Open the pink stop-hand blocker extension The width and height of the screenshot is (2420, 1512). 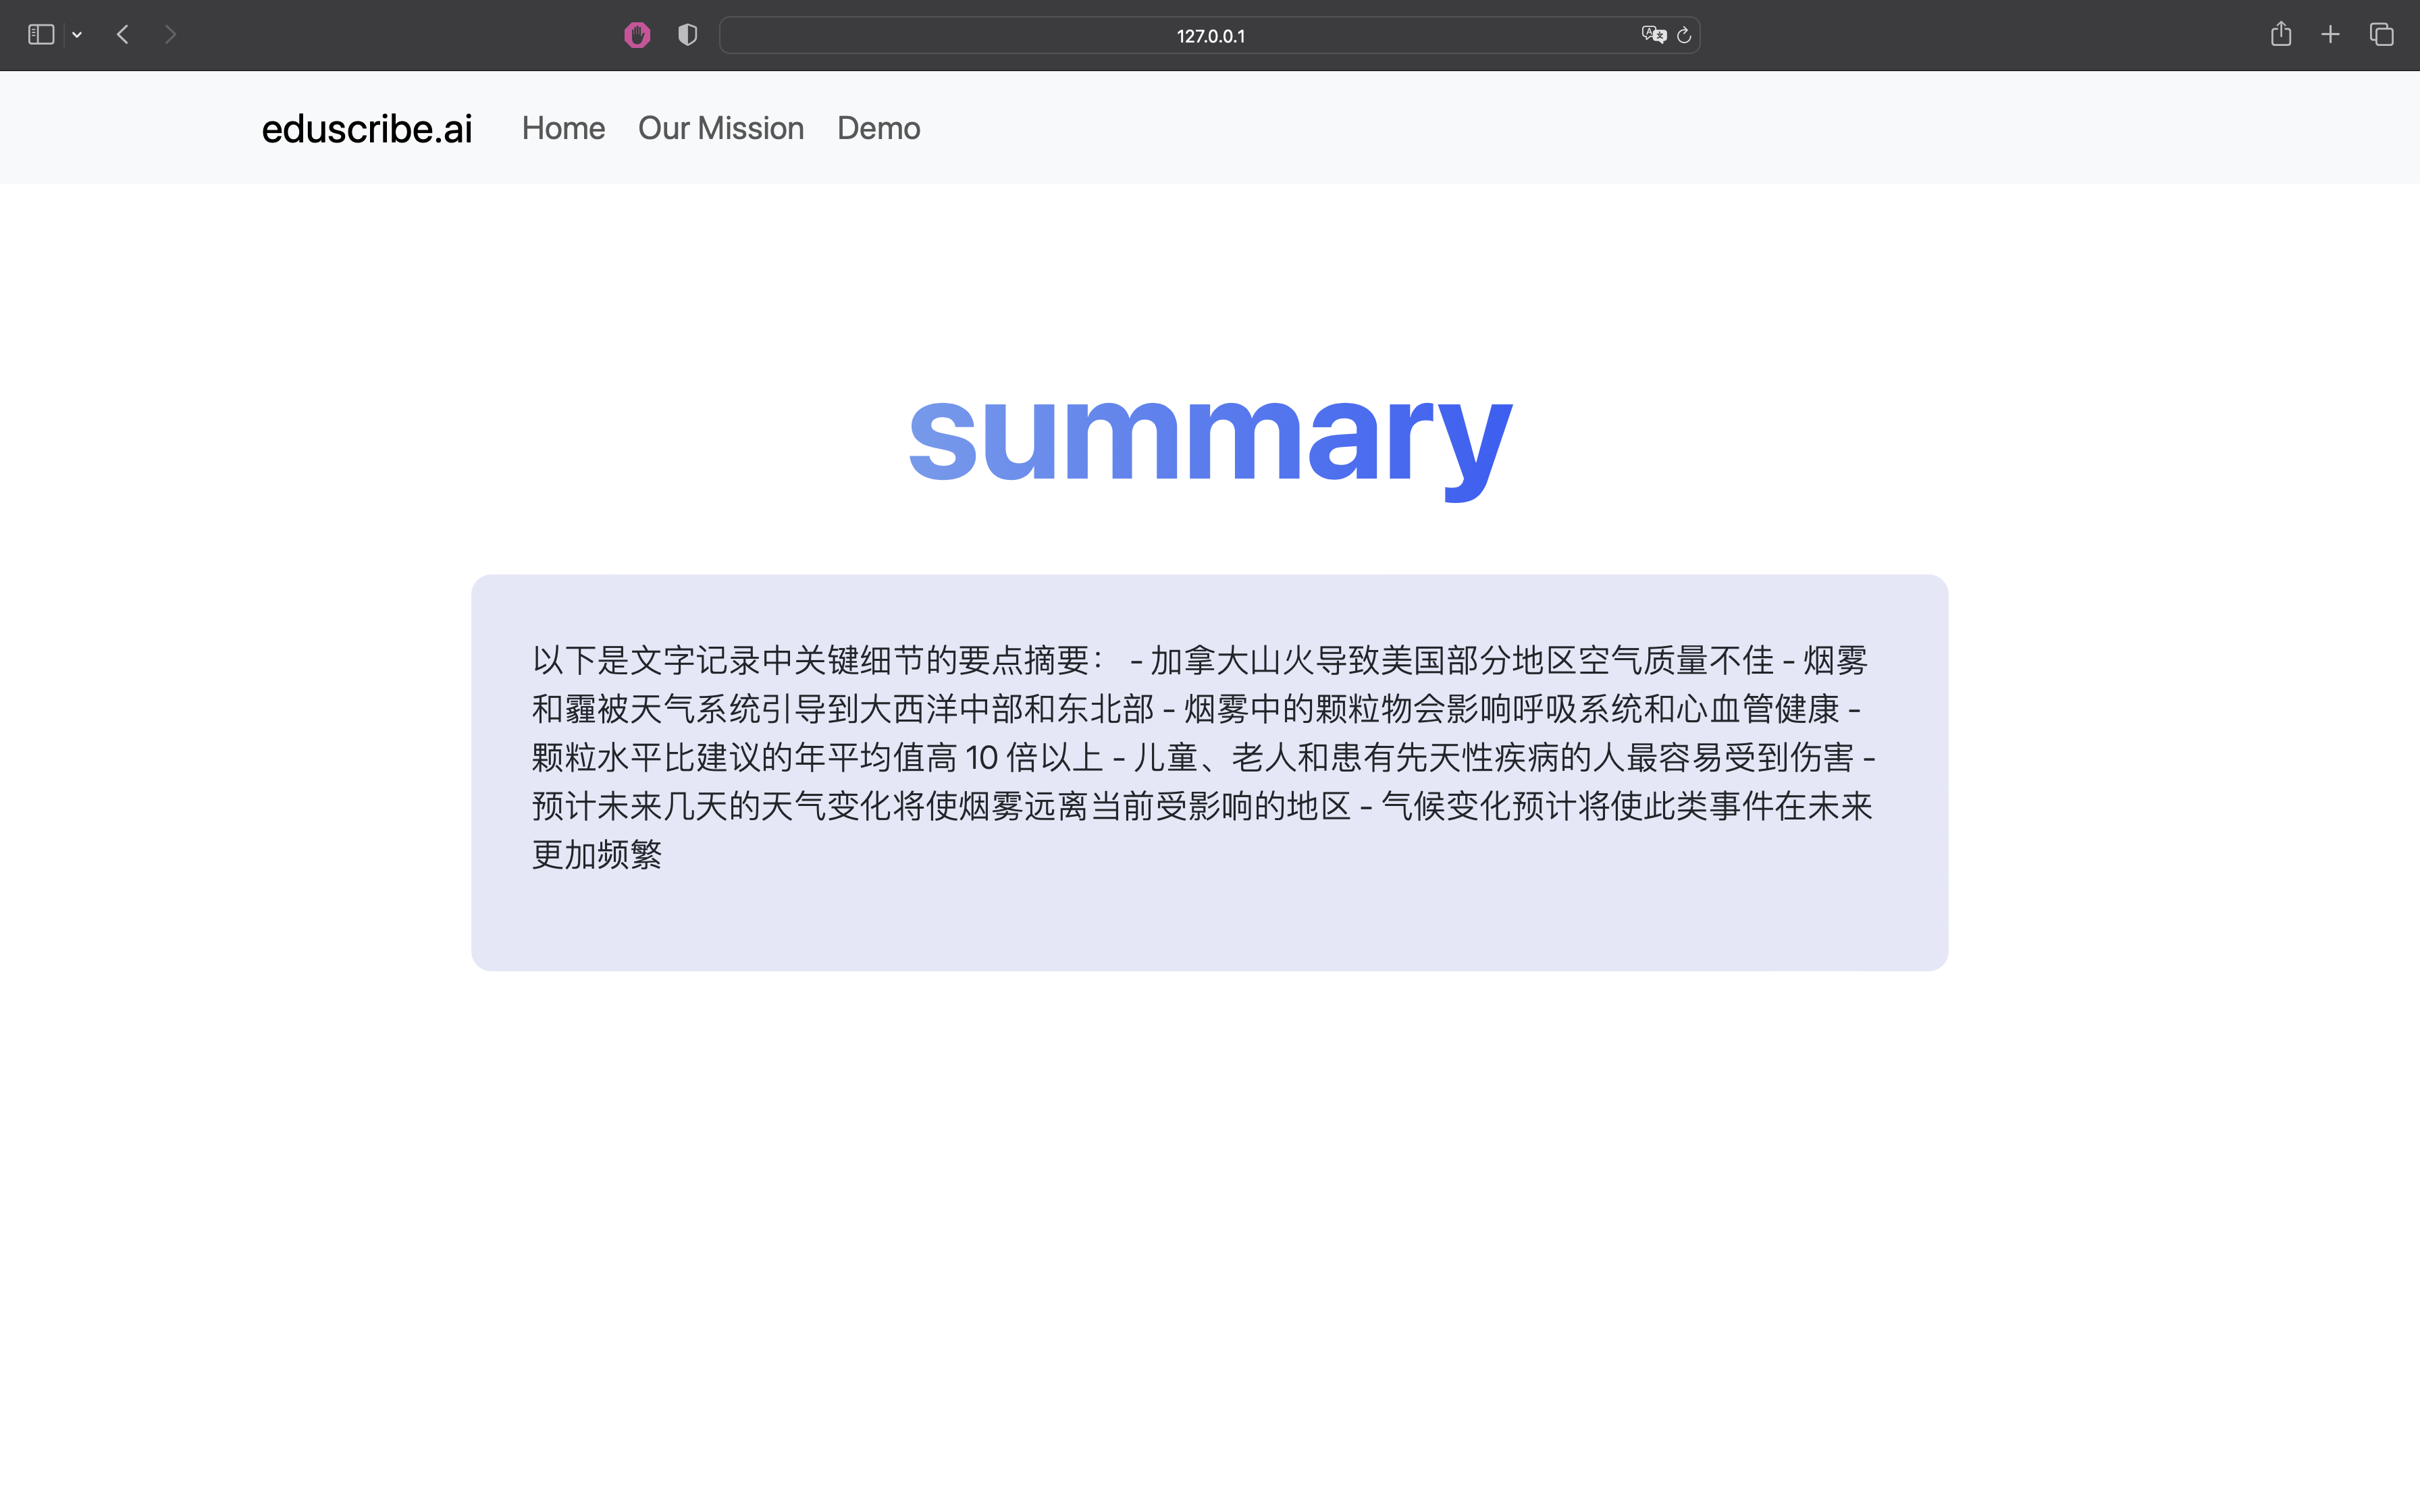637,35
